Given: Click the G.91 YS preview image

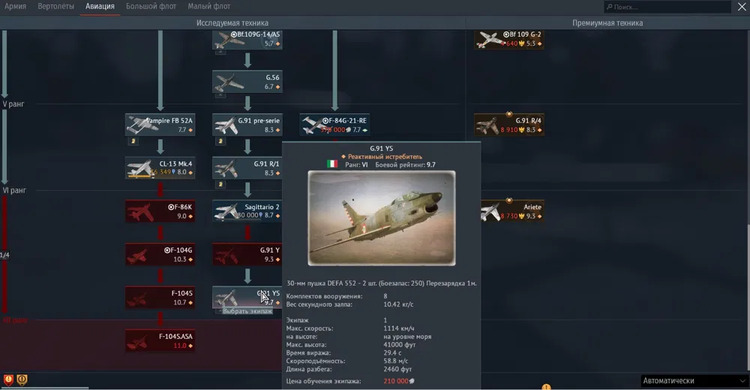Looking at the screenshot, I should 382,218.
